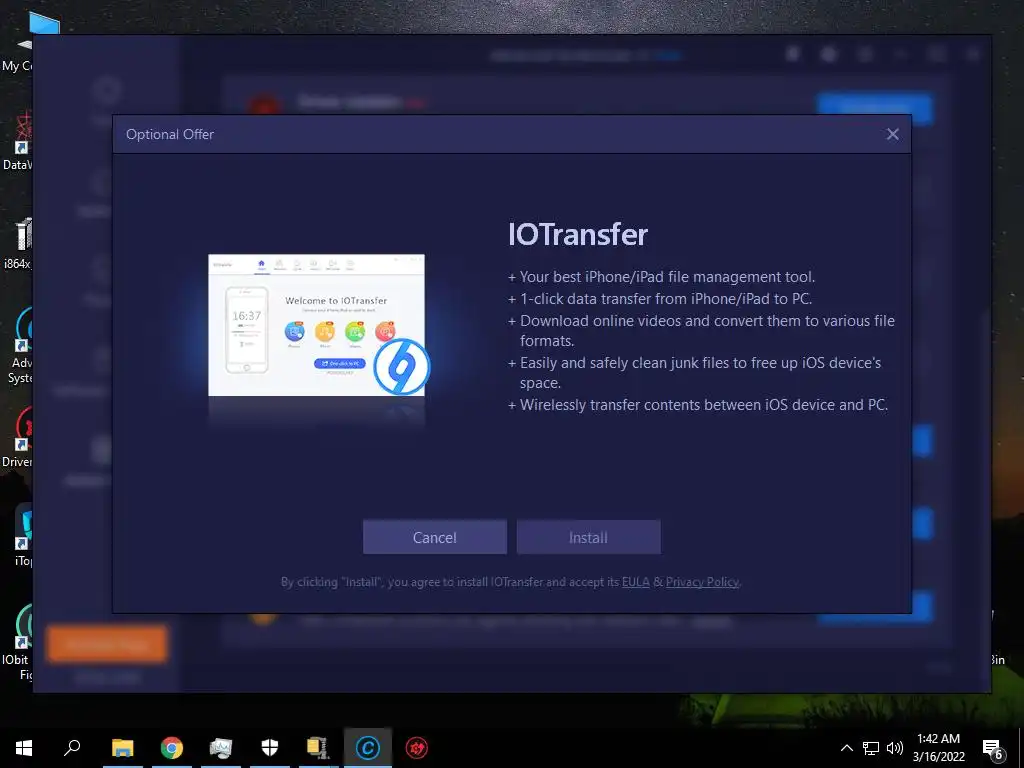Viewport: 1024px width, 768px height.
Task: Click "Your best iPhone/iPad file management tool" line
Action: coord(661,277)
